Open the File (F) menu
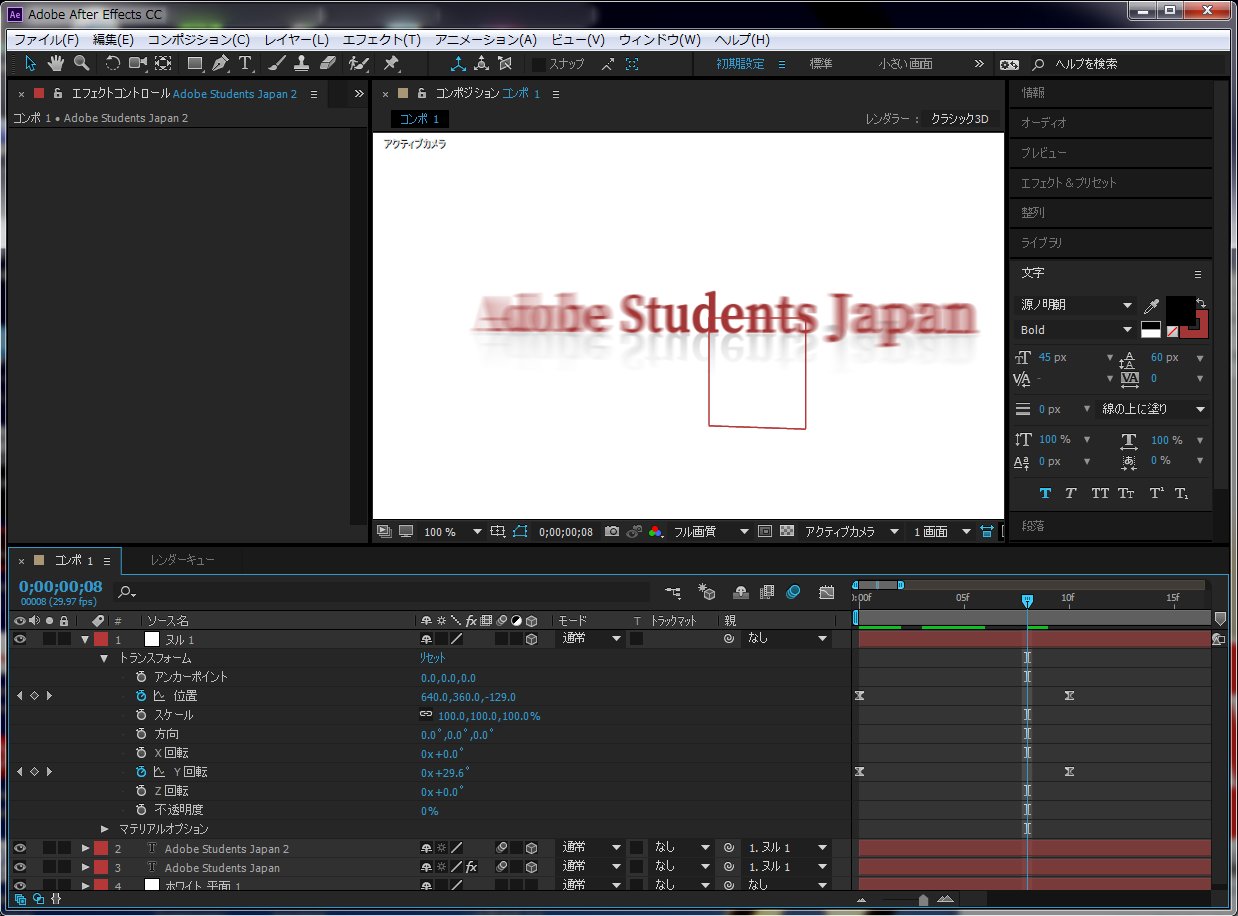The height and width of the screenshot is (916, 1238). (46, 39)
